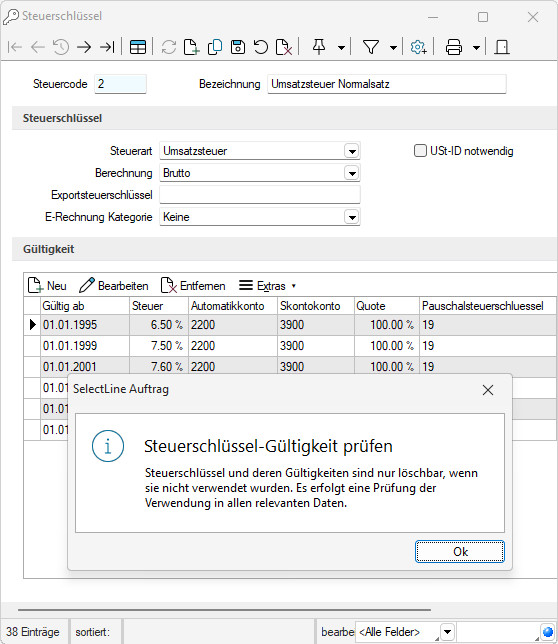The image size is (558, 644).
Task: Save the record with the floppy disk icon
Action: click(238, 47)
